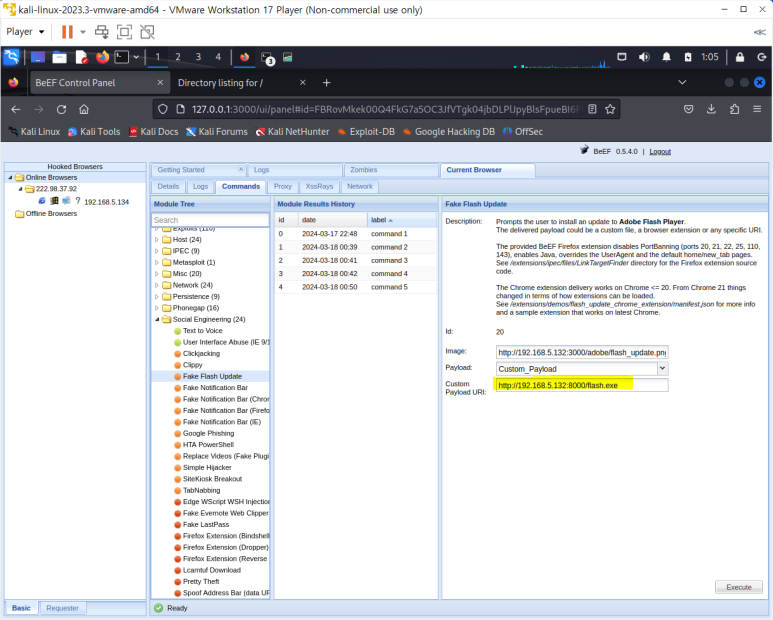The image size is (773, 620).
Task: Click the send Ctrl+Alt+Del icon
Action: pos(102,32)
